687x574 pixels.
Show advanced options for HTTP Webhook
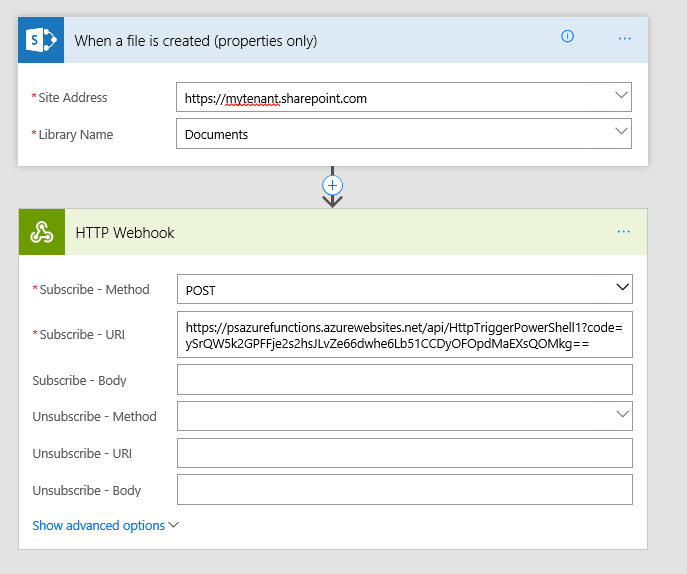click(x=106, y=525)
